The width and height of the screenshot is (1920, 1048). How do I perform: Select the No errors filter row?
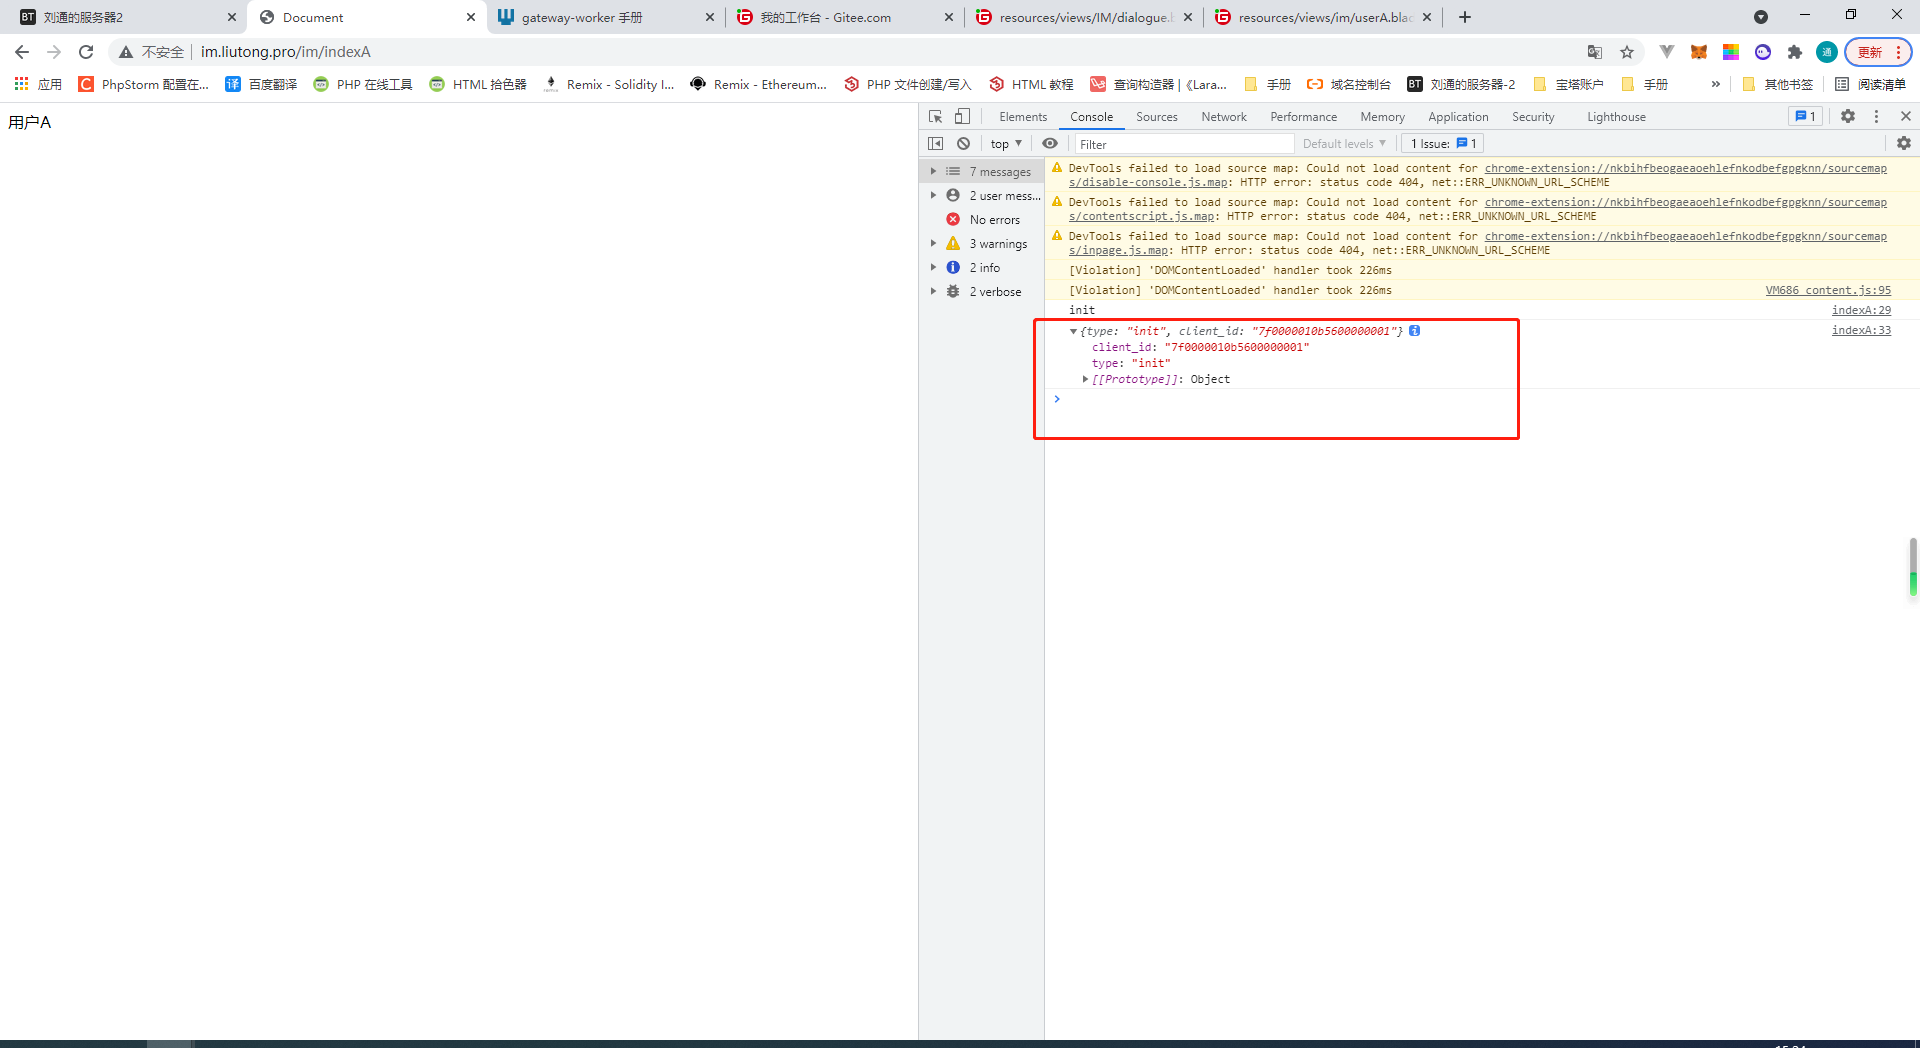tap(982, 220)
